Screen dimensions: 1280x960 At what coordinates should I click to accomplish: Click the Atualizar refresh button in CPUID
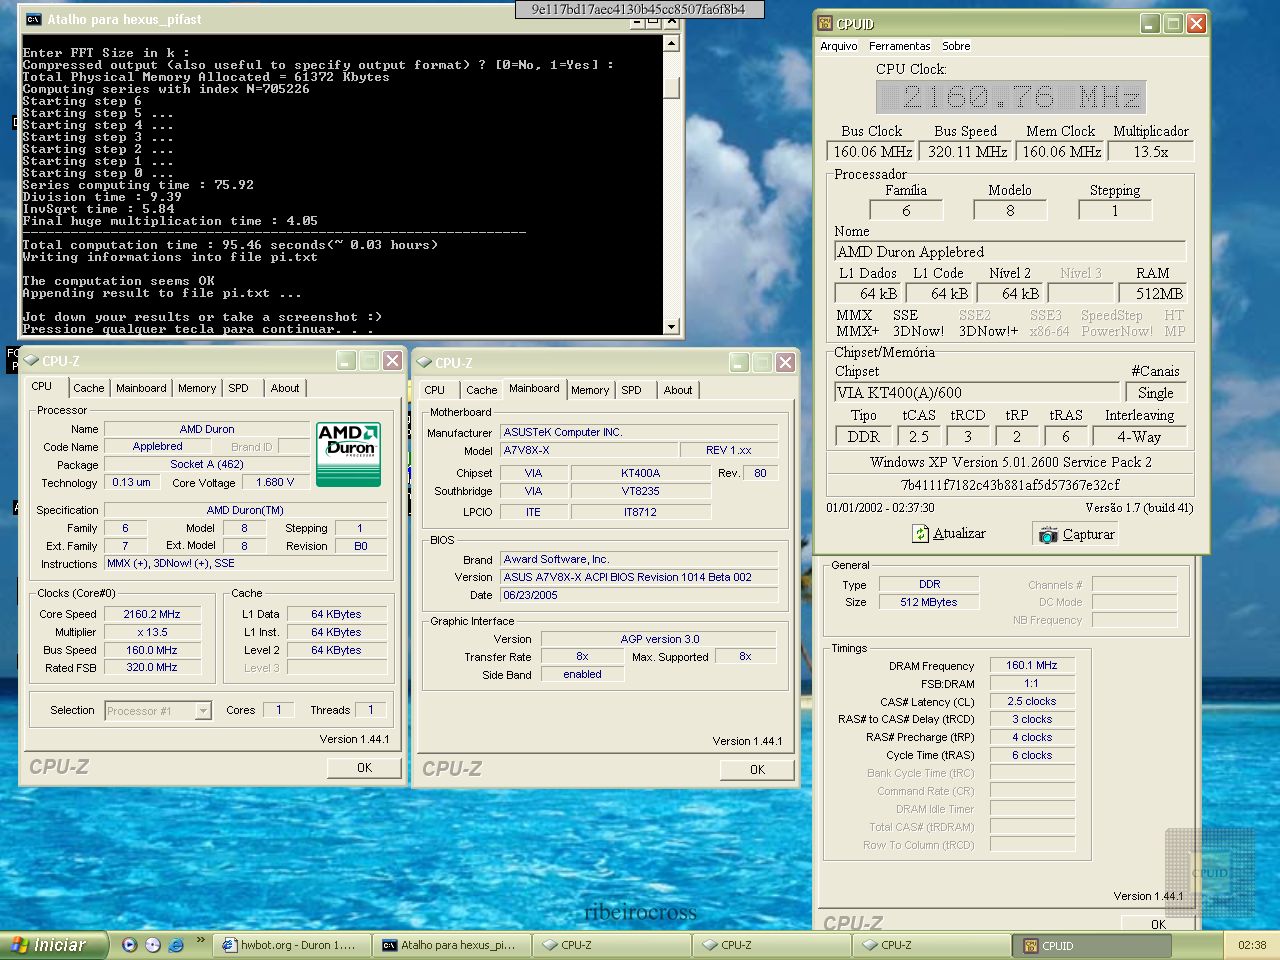click(x=949, y=534)
